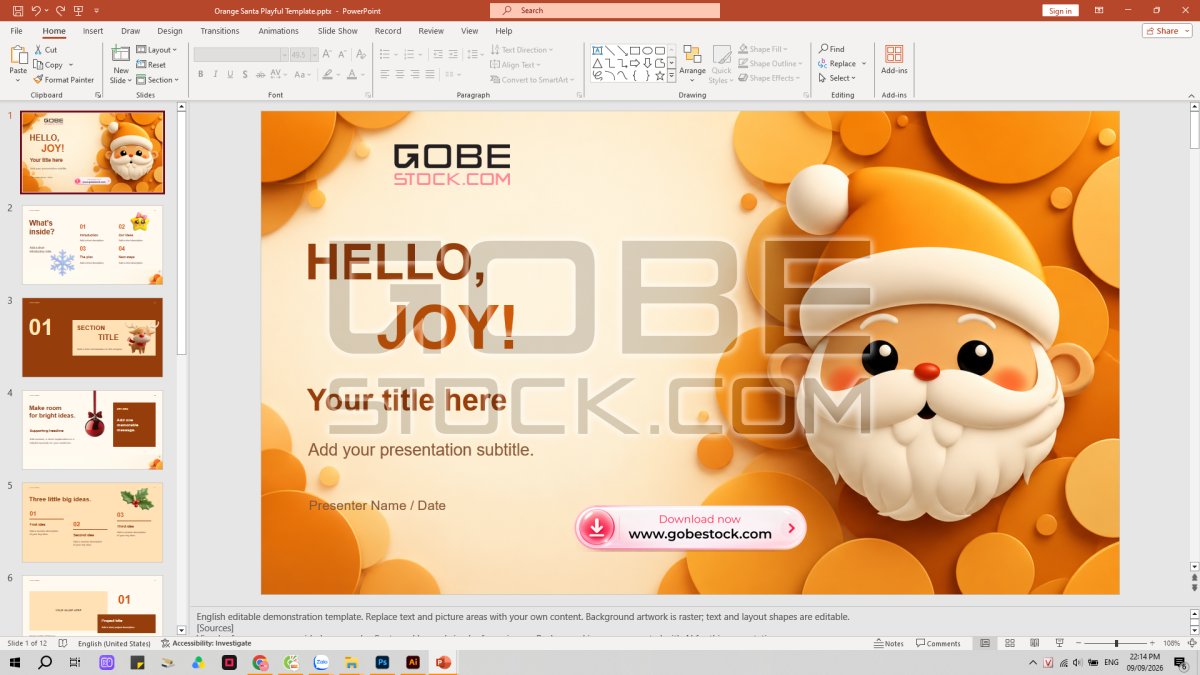Click the Reset slide icon
Screen dimensions: 1200x675
coord(141,64)
